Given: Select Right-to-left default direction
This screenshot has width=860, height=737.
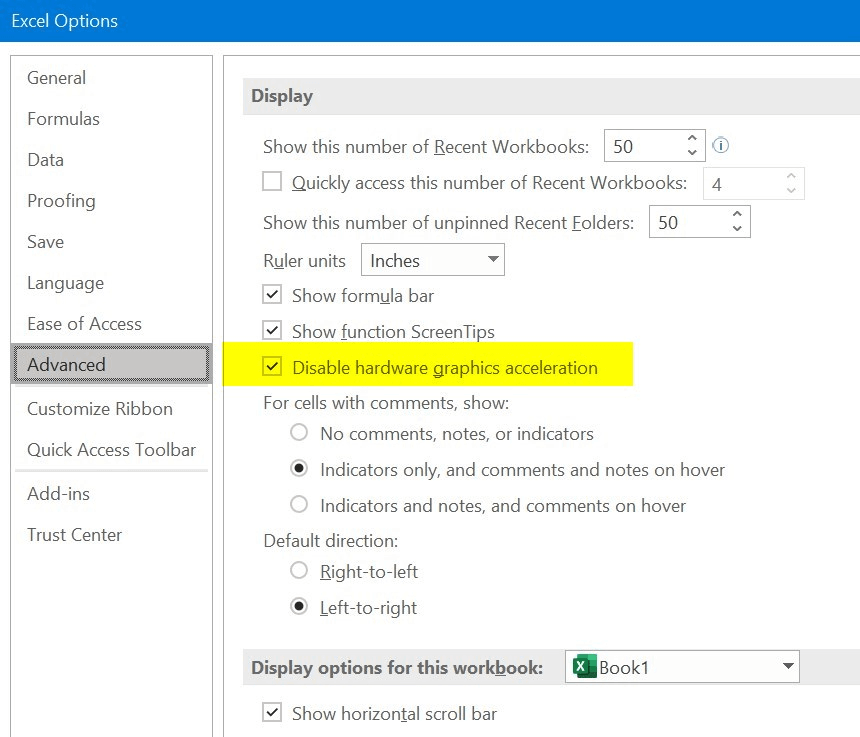Looking at the screenshot, I should click(x=299, y=571).
